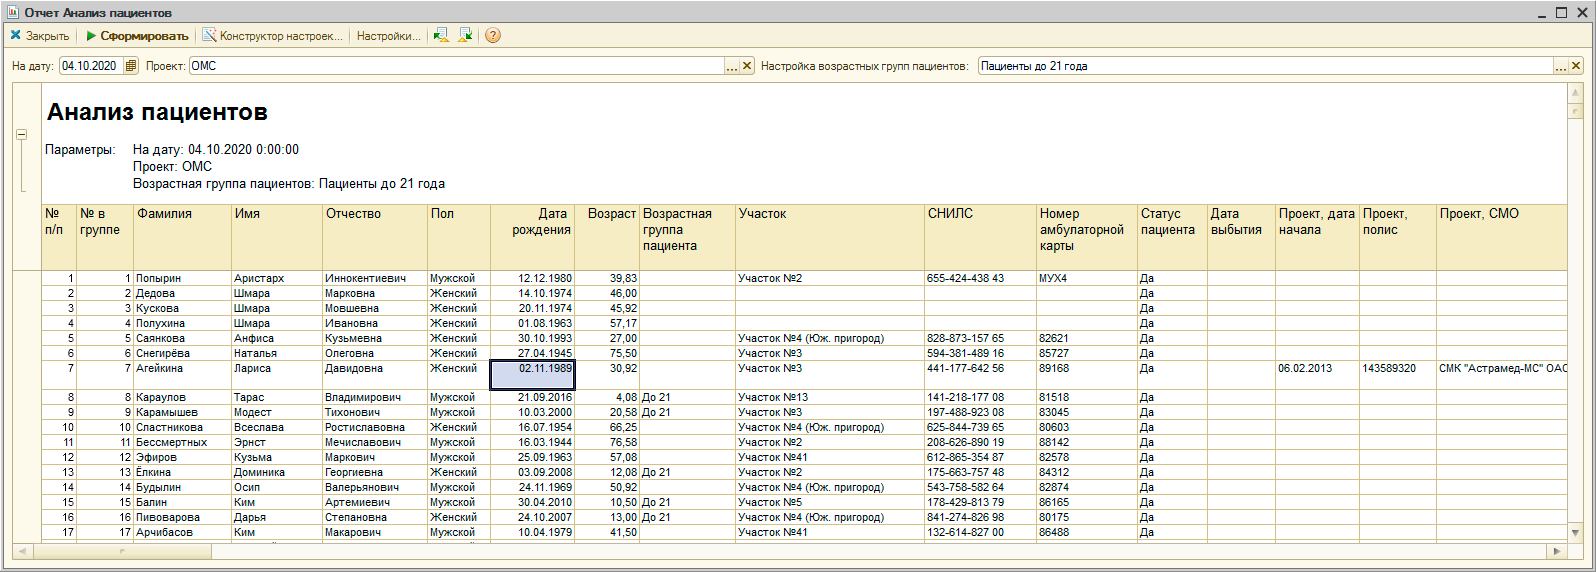Open selection list for age group setting
1596x572 pixels.
coord(1560,66)
